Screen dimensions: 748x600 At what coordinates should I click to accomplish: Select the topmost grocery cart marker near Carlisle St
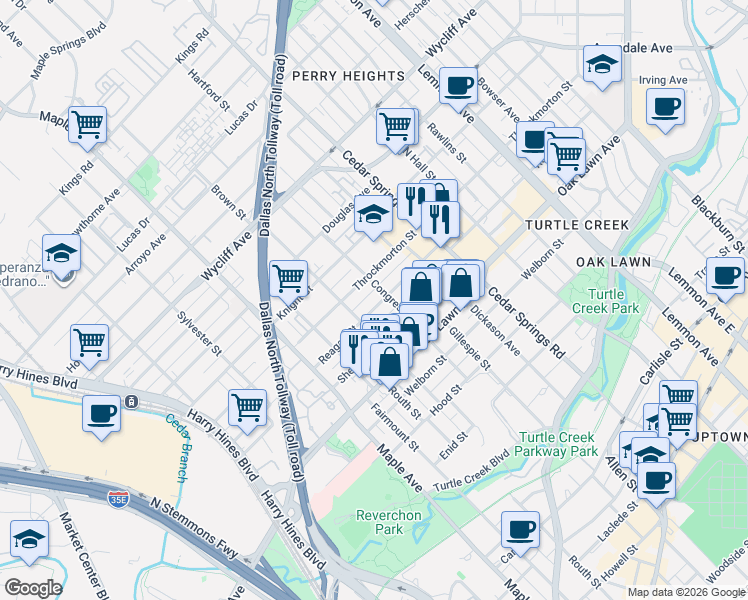point(679,394)
